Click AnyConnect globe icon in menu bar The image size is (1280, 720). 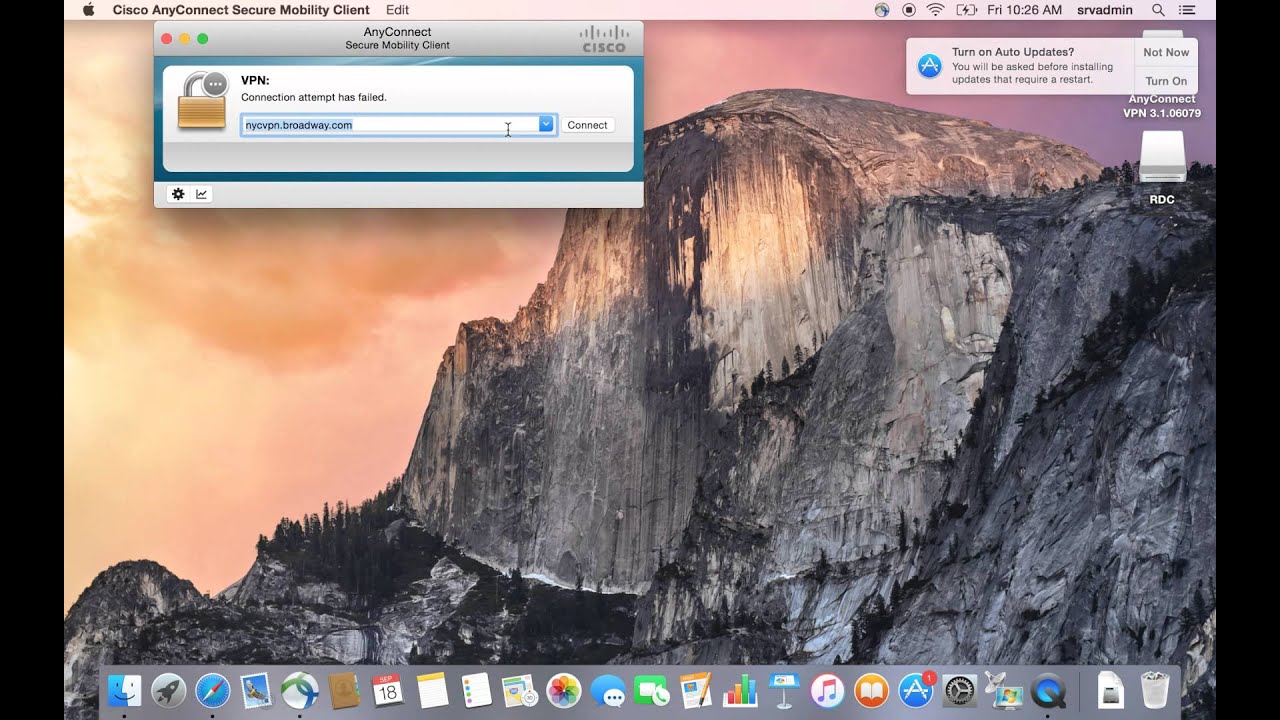[x=882, y=10]
